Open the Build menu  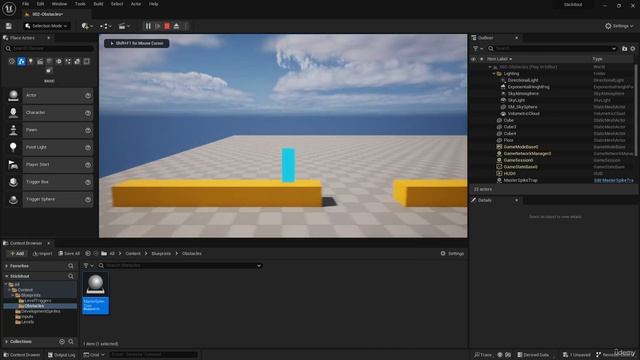98,4
